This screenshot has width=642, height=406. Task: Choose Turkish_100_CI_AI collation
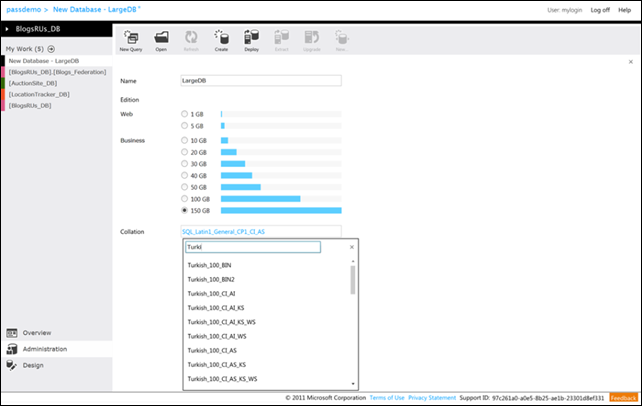tap(211, 294)
